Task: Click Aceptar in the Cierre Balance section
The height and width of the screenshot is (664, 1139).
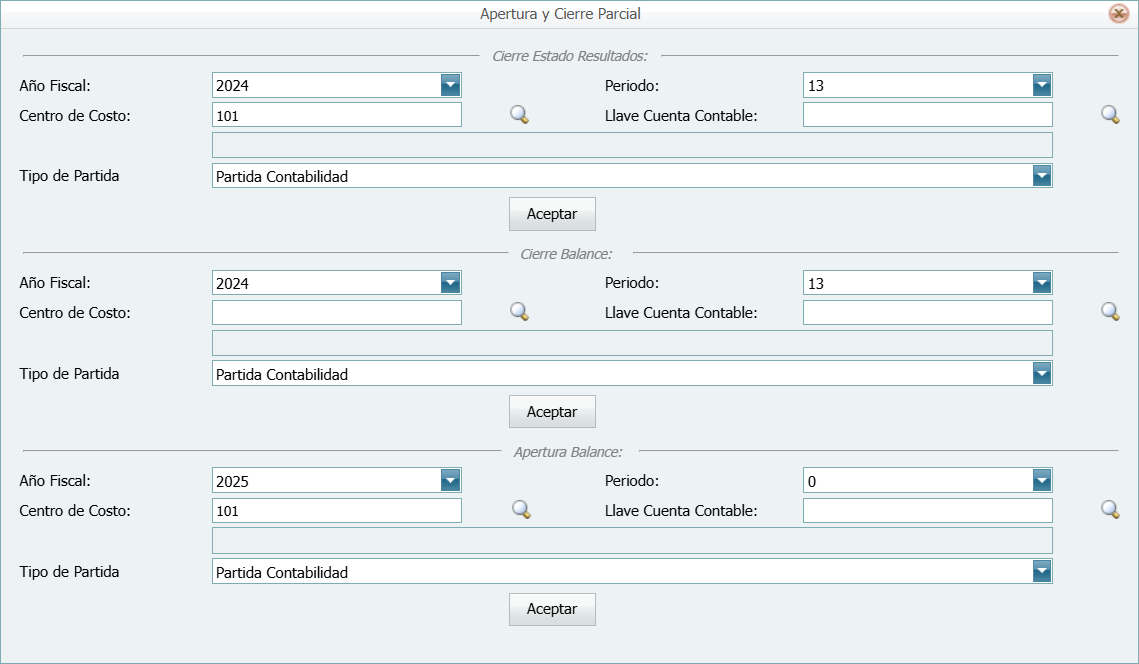Action: point(552,411)
